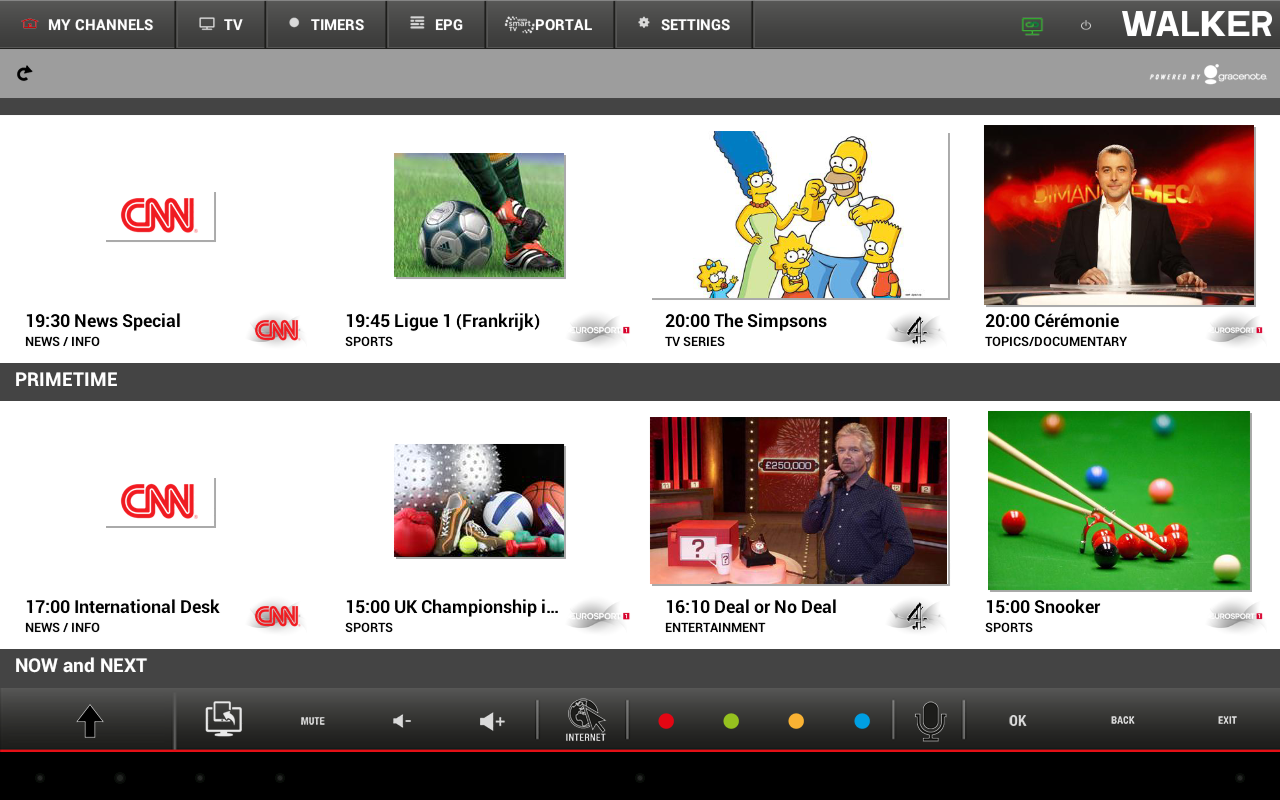This screenshot has height=800, width=1280.
Task: Select 16:10 Deal or No Deal title
Action: [x=751, y=607]
